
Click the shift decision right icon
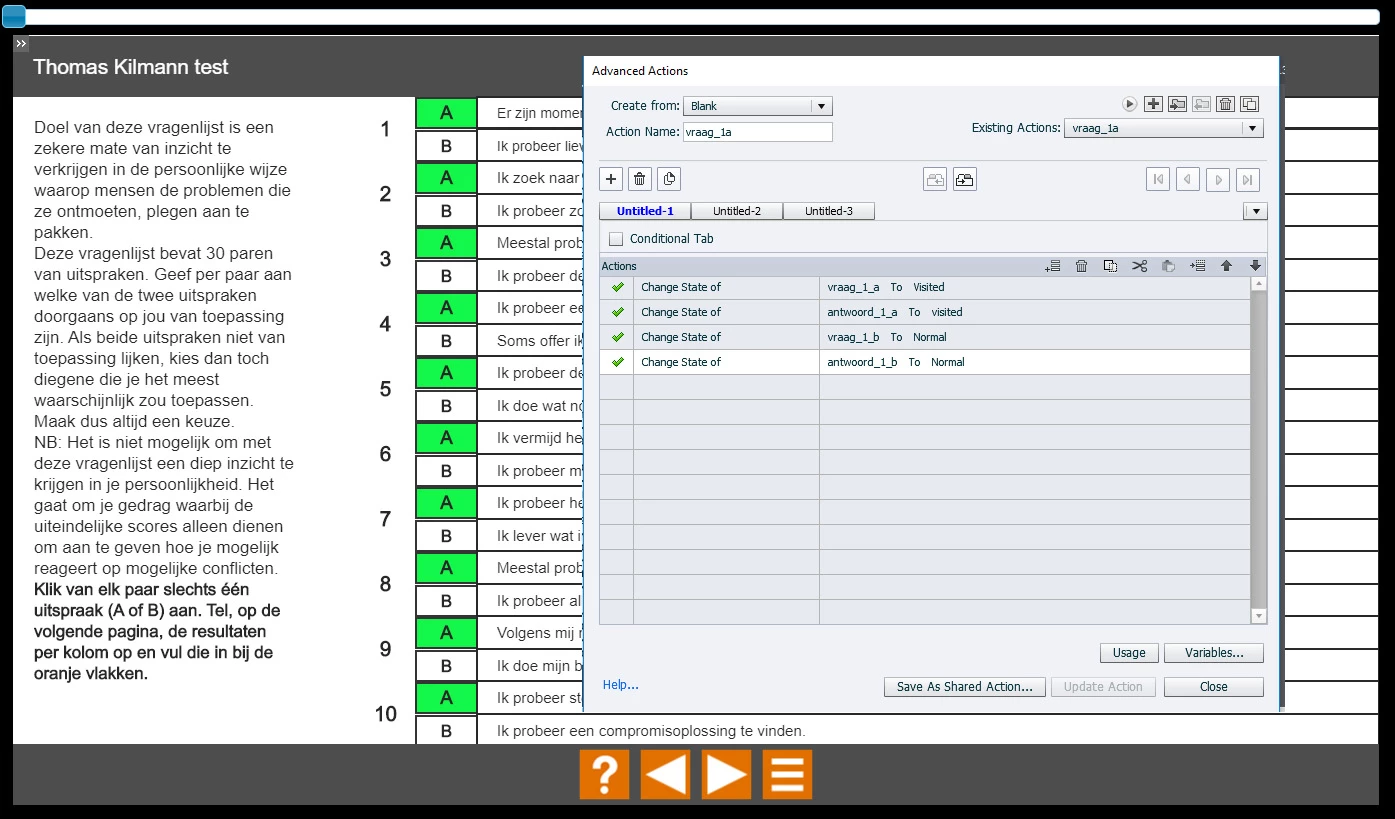click(x=964, y=179)
